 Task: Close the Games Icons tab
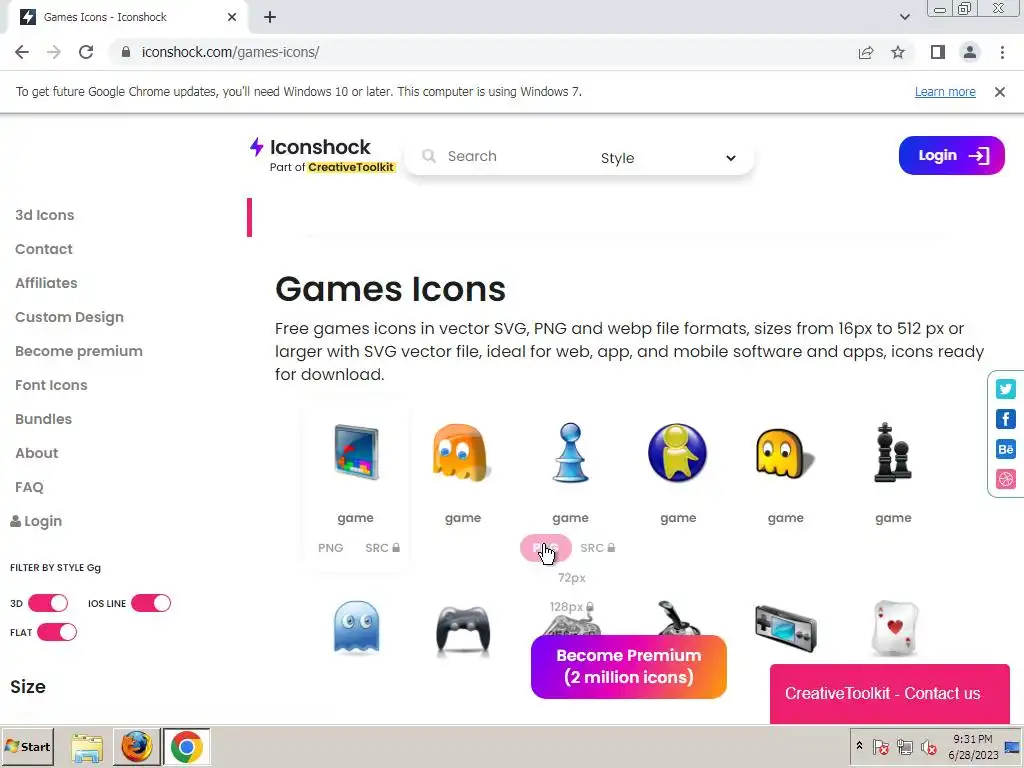(x=232, y=17)
